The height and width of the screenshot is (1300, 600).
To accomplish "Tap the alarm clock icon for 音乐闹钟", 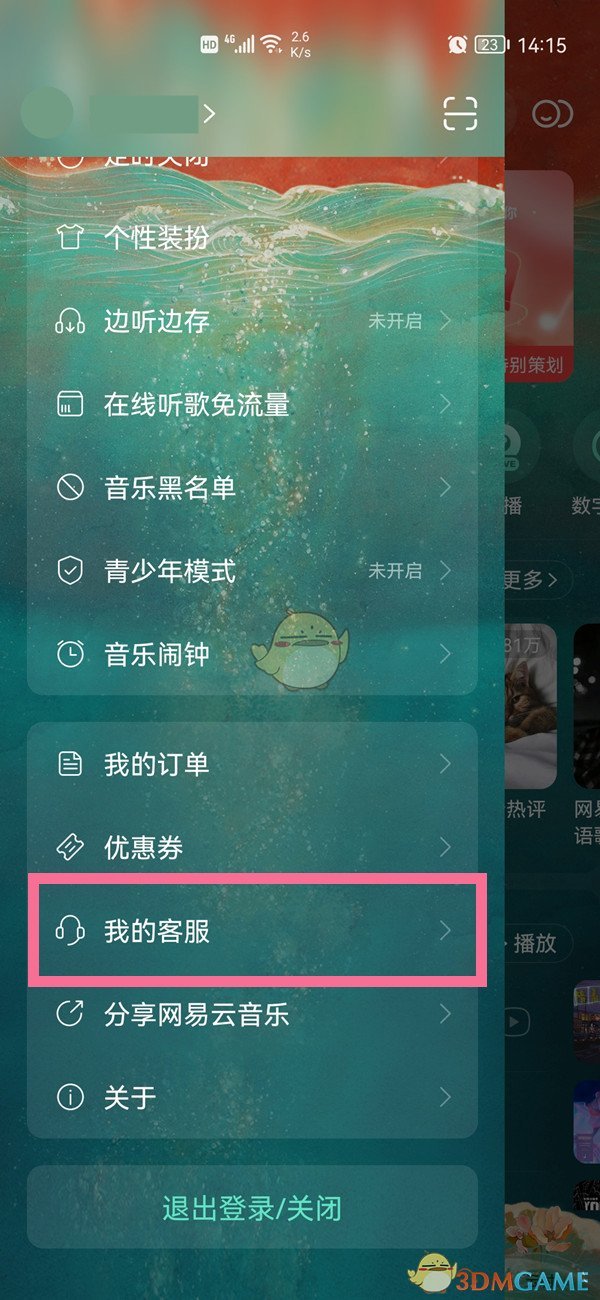I will coord(70,654).
